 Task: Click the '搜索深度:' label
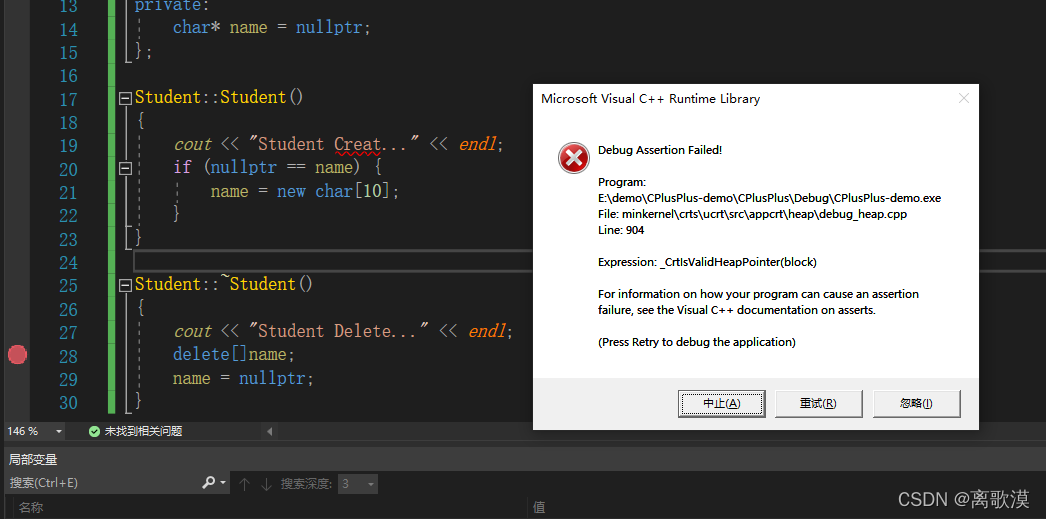point(306,484)
